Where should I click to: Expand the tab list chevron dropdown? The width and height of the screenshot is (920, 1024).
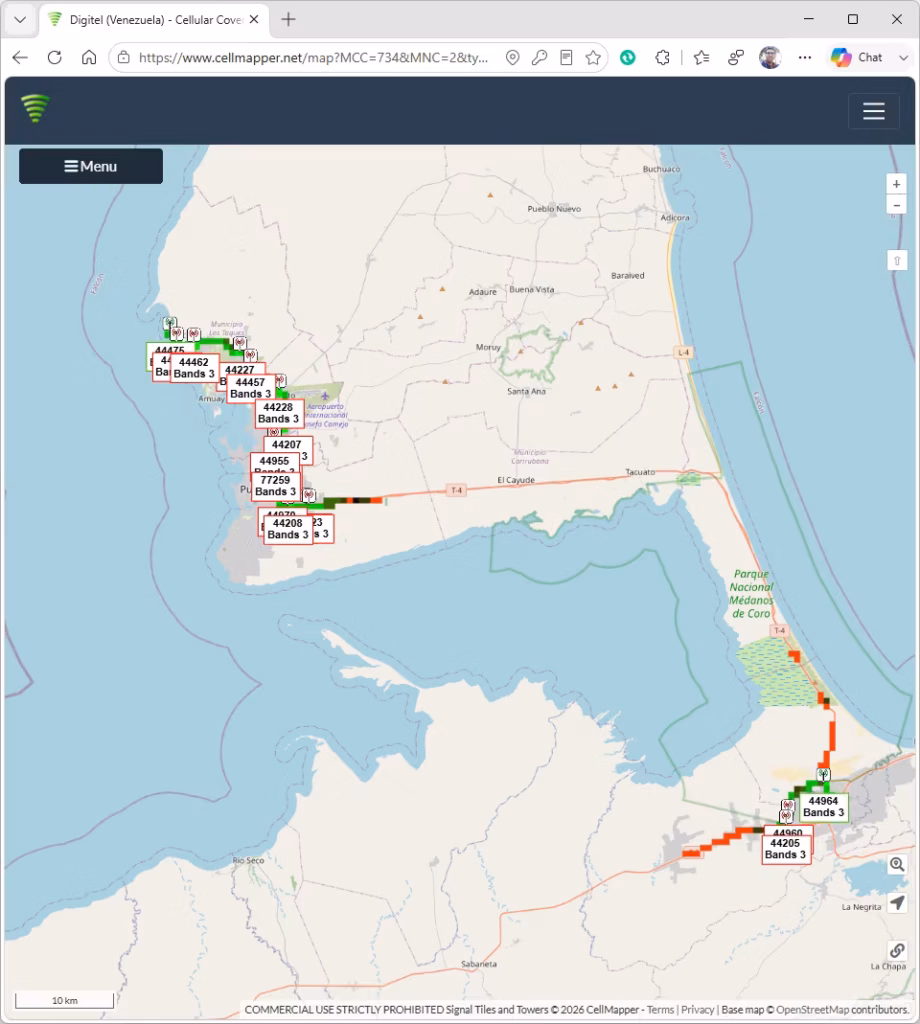[20, 20]
